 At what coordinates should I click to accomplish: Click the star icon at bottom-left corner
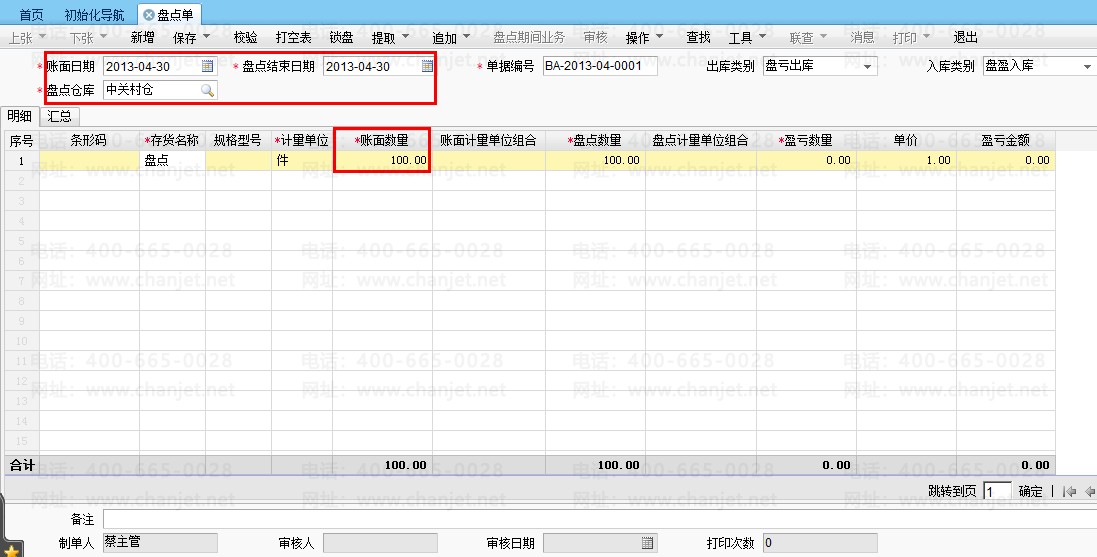(x=13, y=549)
